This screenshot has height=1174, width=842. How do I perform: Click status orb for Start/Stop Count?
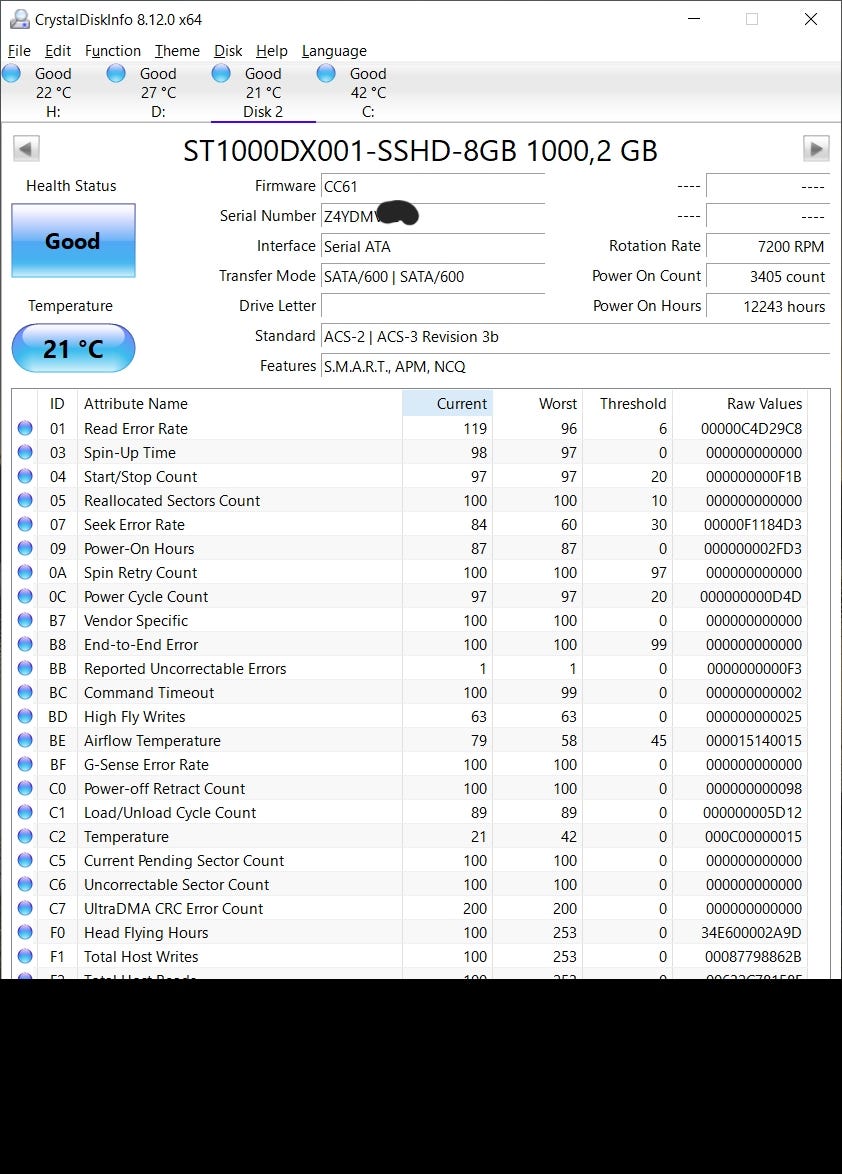click(x=25, y=476)
